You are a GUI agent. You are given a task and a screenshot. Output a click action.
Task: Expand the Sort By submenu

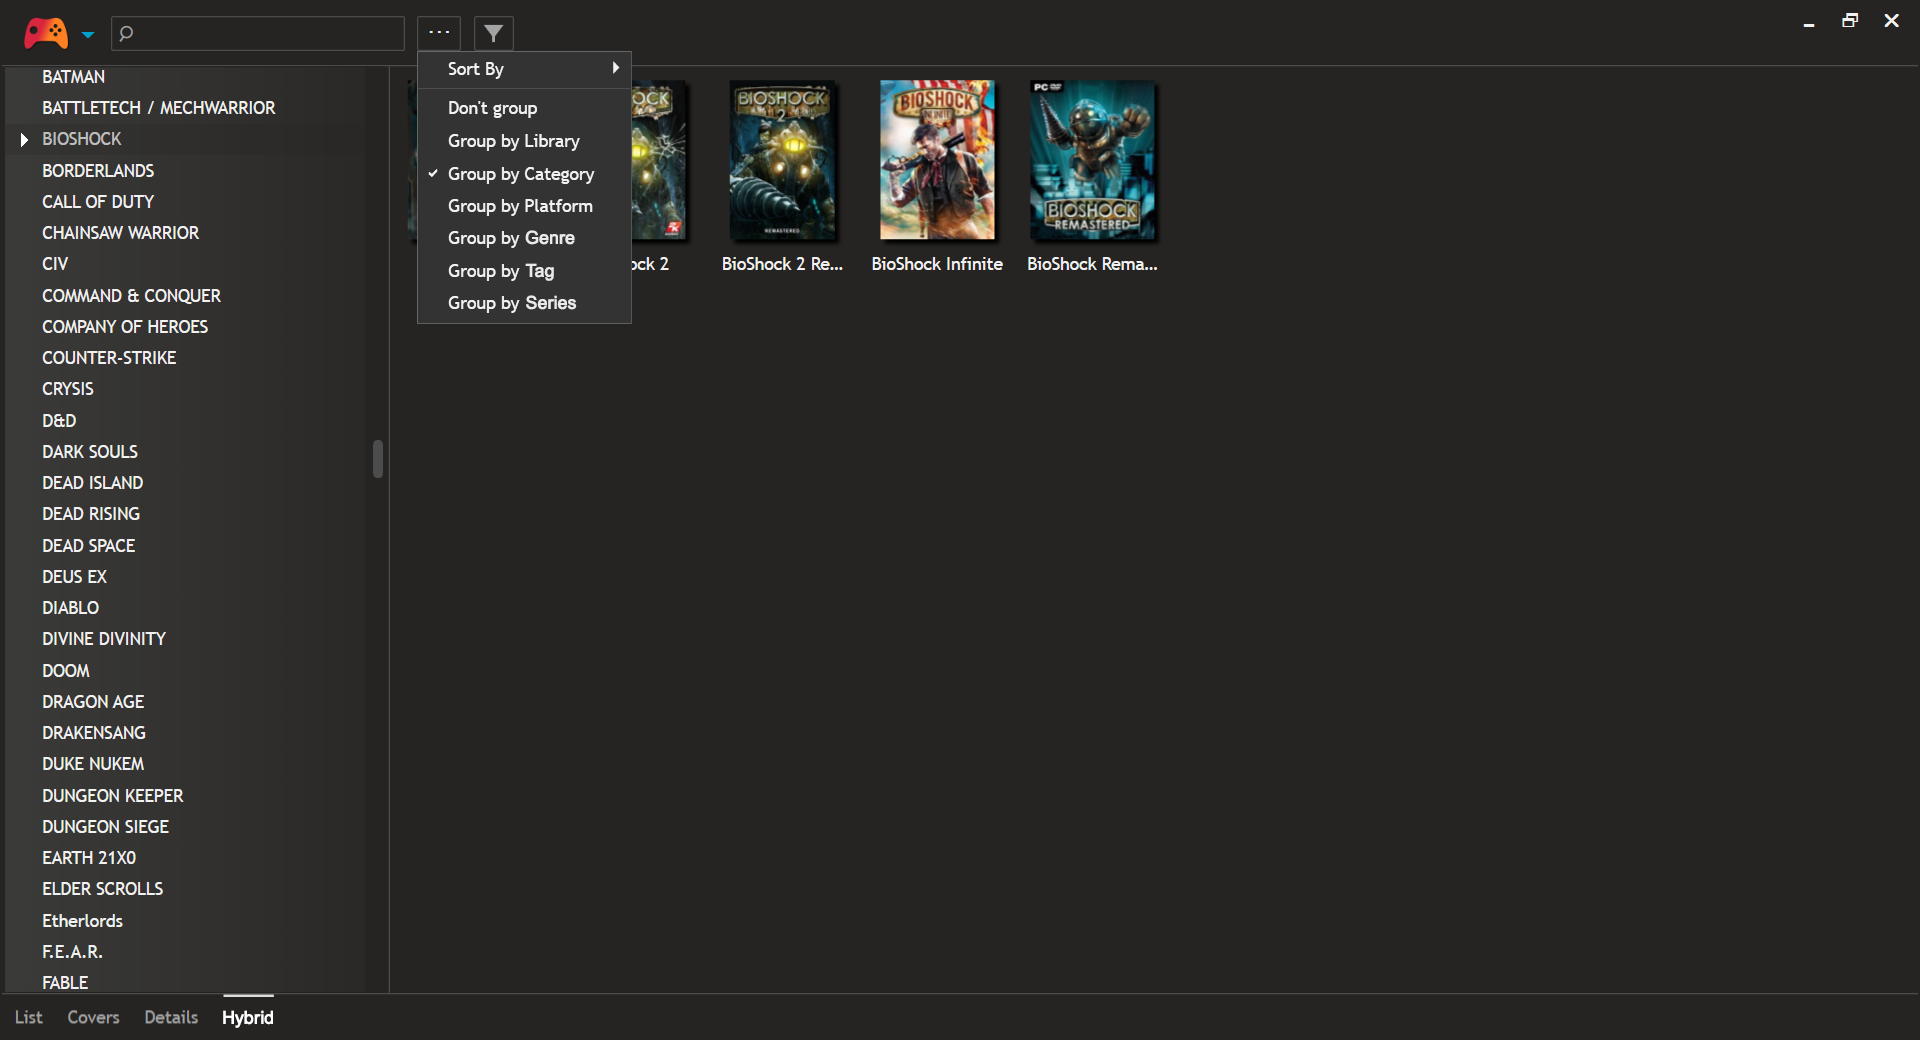pyautogui.click(x=524, y=69)
